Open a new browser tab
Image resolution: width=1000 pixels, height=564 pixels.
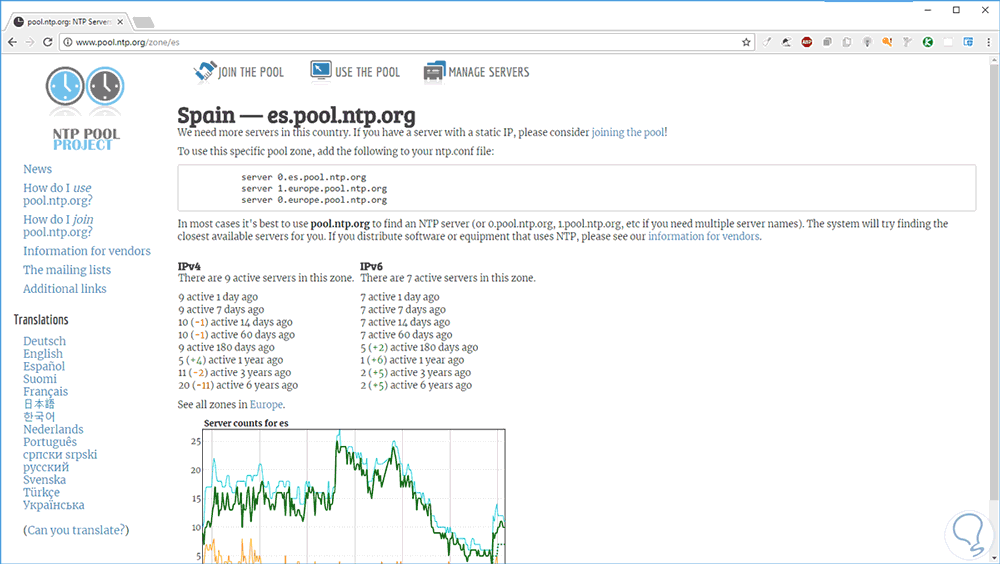coord(143,22)
